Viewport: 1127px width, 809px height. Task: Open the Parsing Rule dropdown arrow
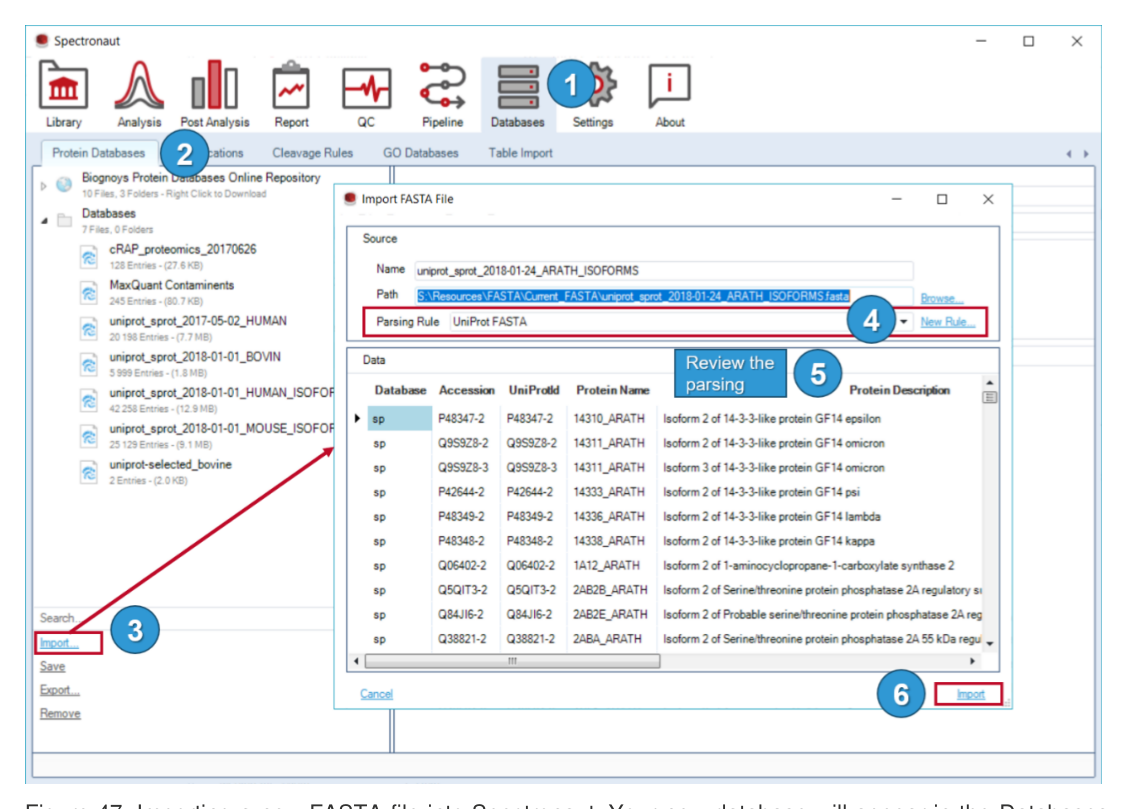pyautogui.click(x=903, y=322)
